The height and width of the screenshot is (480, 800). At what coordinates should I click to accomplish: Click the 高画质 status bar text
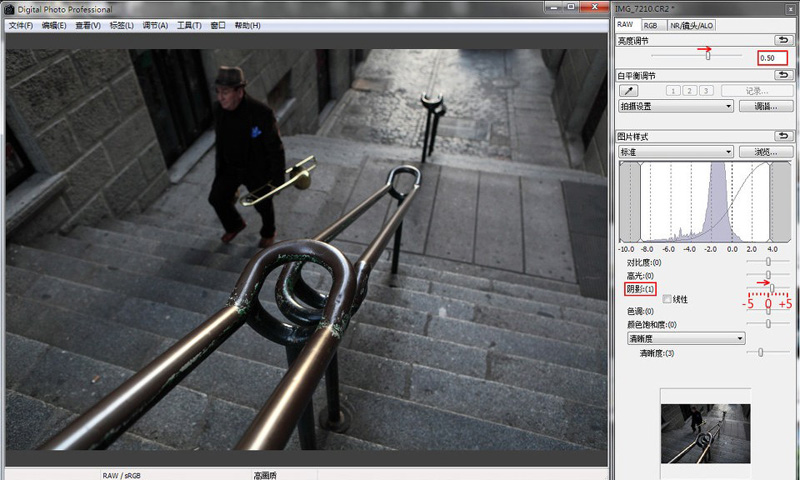coord(265,475)
